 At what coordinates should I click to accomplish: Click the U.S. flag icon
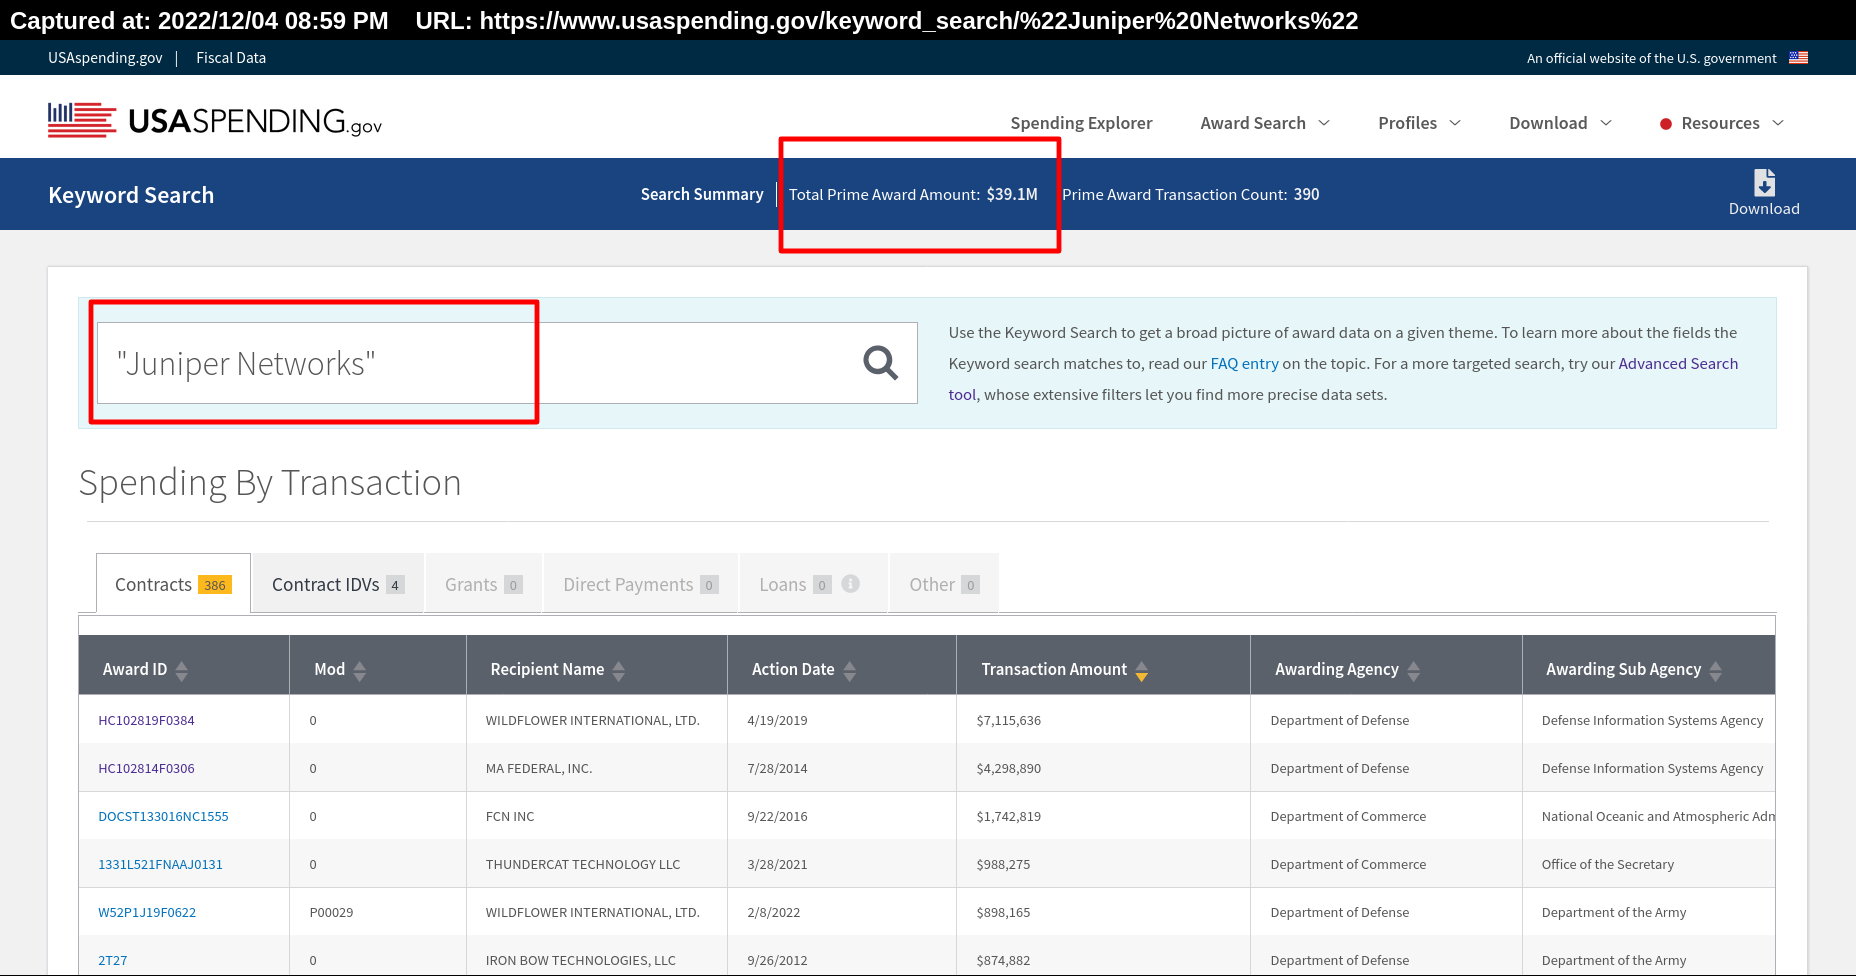1798,58
